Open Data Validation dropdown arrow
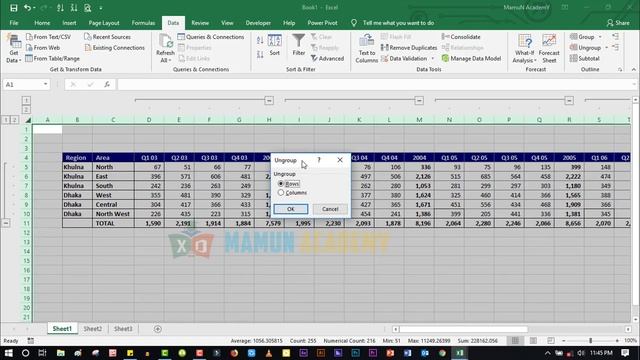Image resolution: width=640 pixels, height=360 pixels. pyautogui.click(x=433, y=58)
